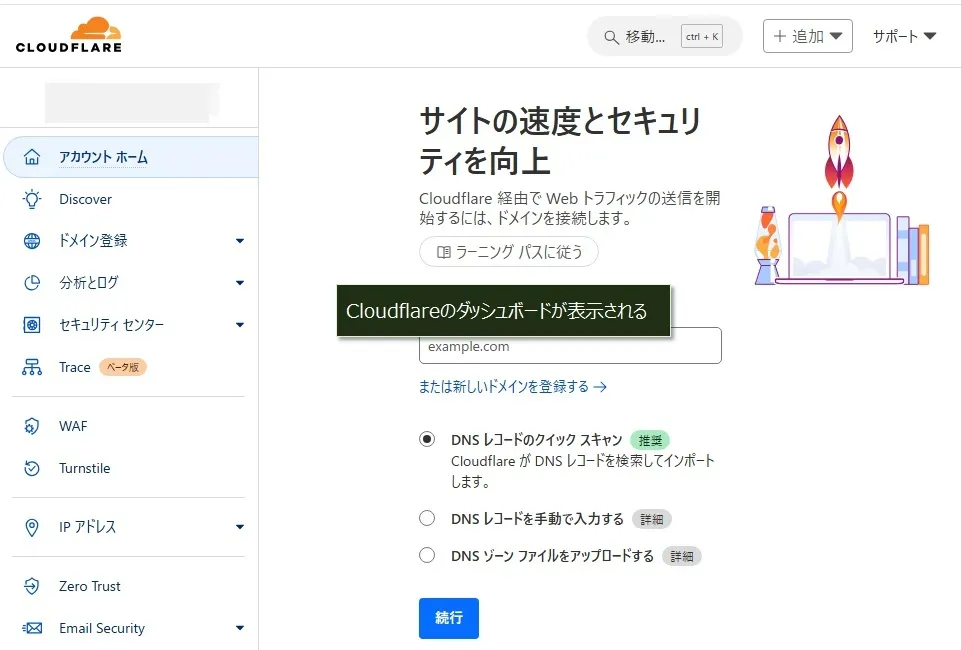Click the arrow icon after 新しいドメインを登録する
Image resolution: width=961 pixels, height=650 pixels.
pyautogui.click(x=600, y=387)
